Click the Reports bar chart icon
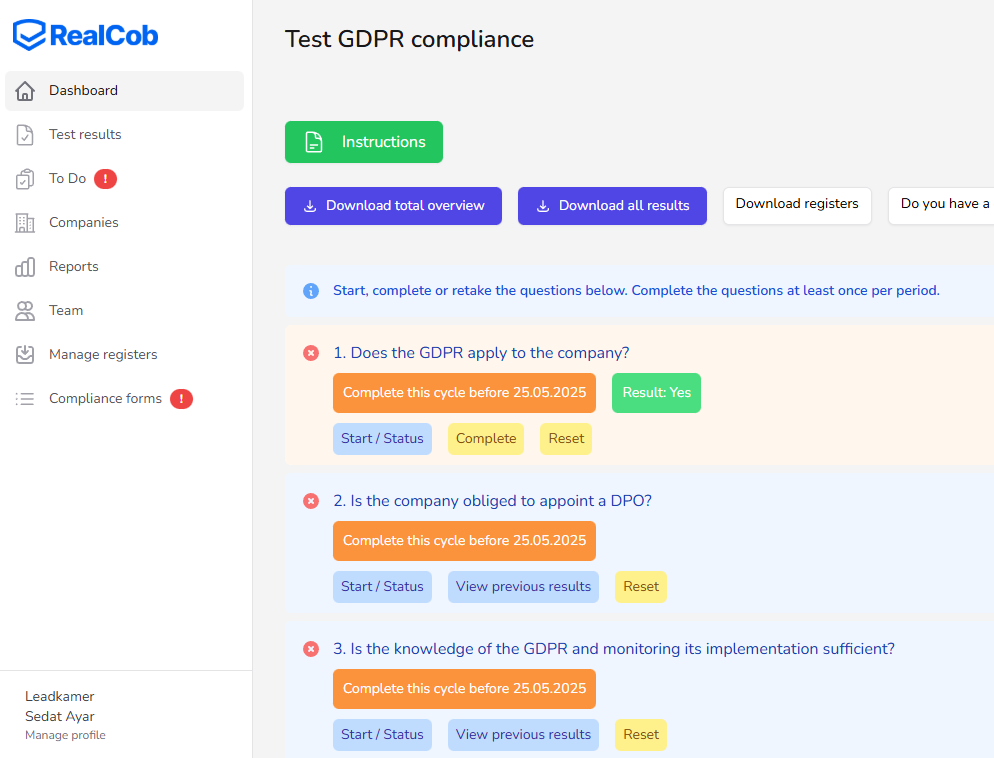994x758 pixels. tap(25, 267)
